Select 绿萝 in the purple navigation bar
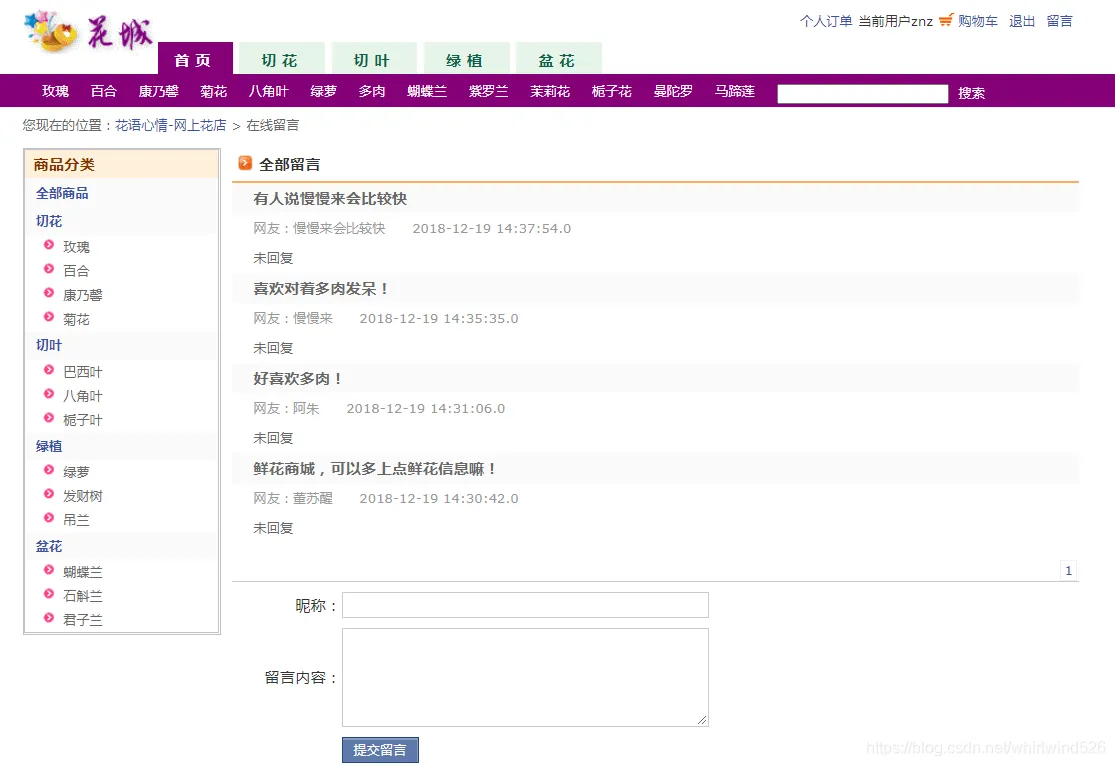 [x=324, y=91]
